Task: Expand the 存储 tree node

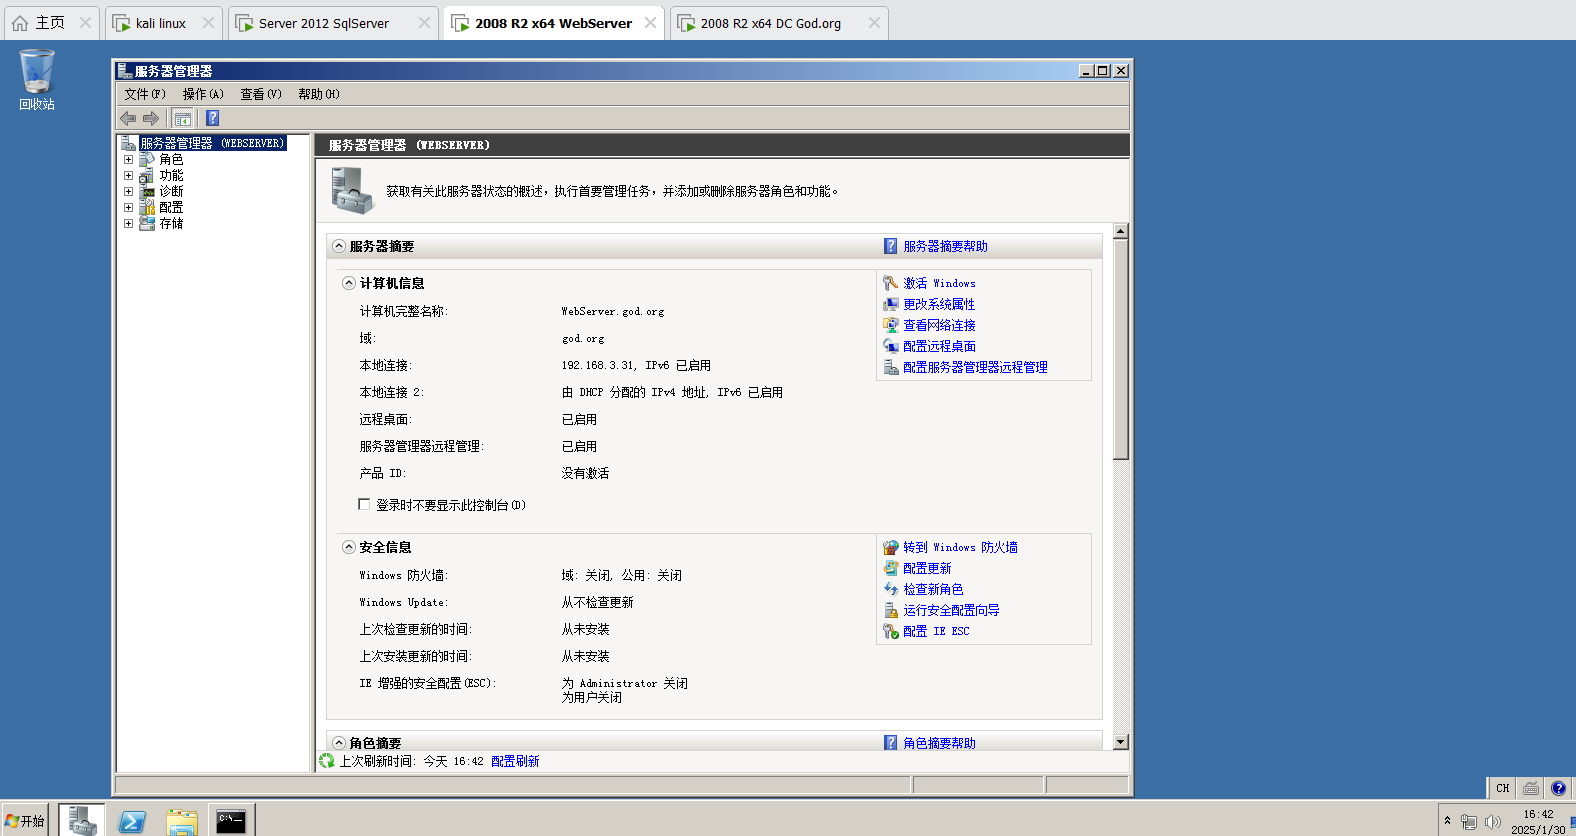Action: pyautogui.click(x=128, y=223)
